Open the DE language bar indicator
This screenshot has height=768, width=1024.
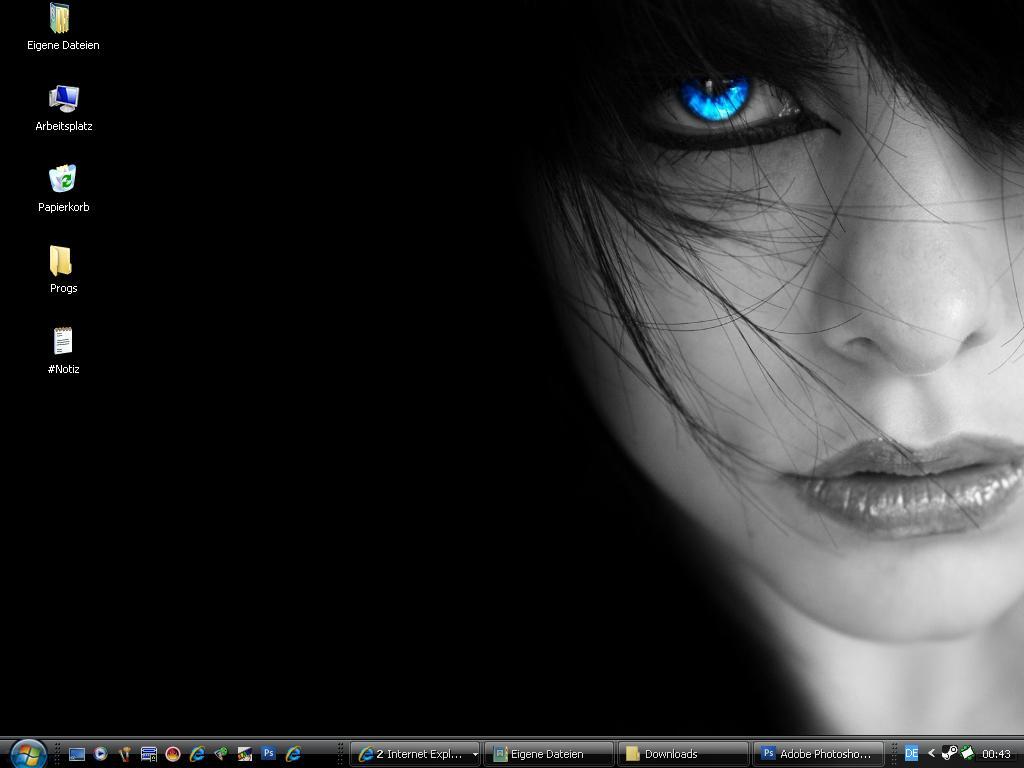[912, 754]
